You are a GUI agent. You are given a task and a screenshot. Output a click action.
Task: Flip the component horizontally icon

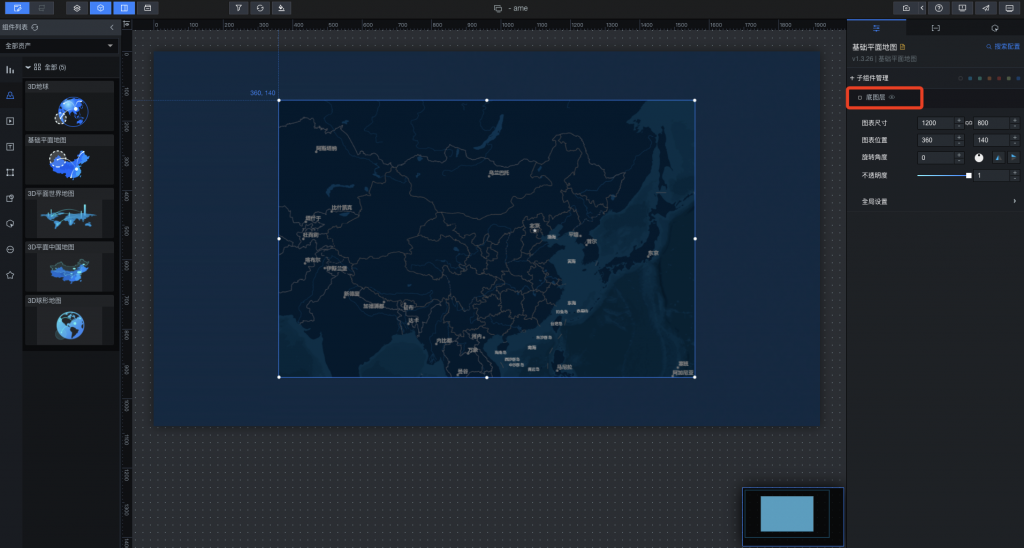coord(999,157)
